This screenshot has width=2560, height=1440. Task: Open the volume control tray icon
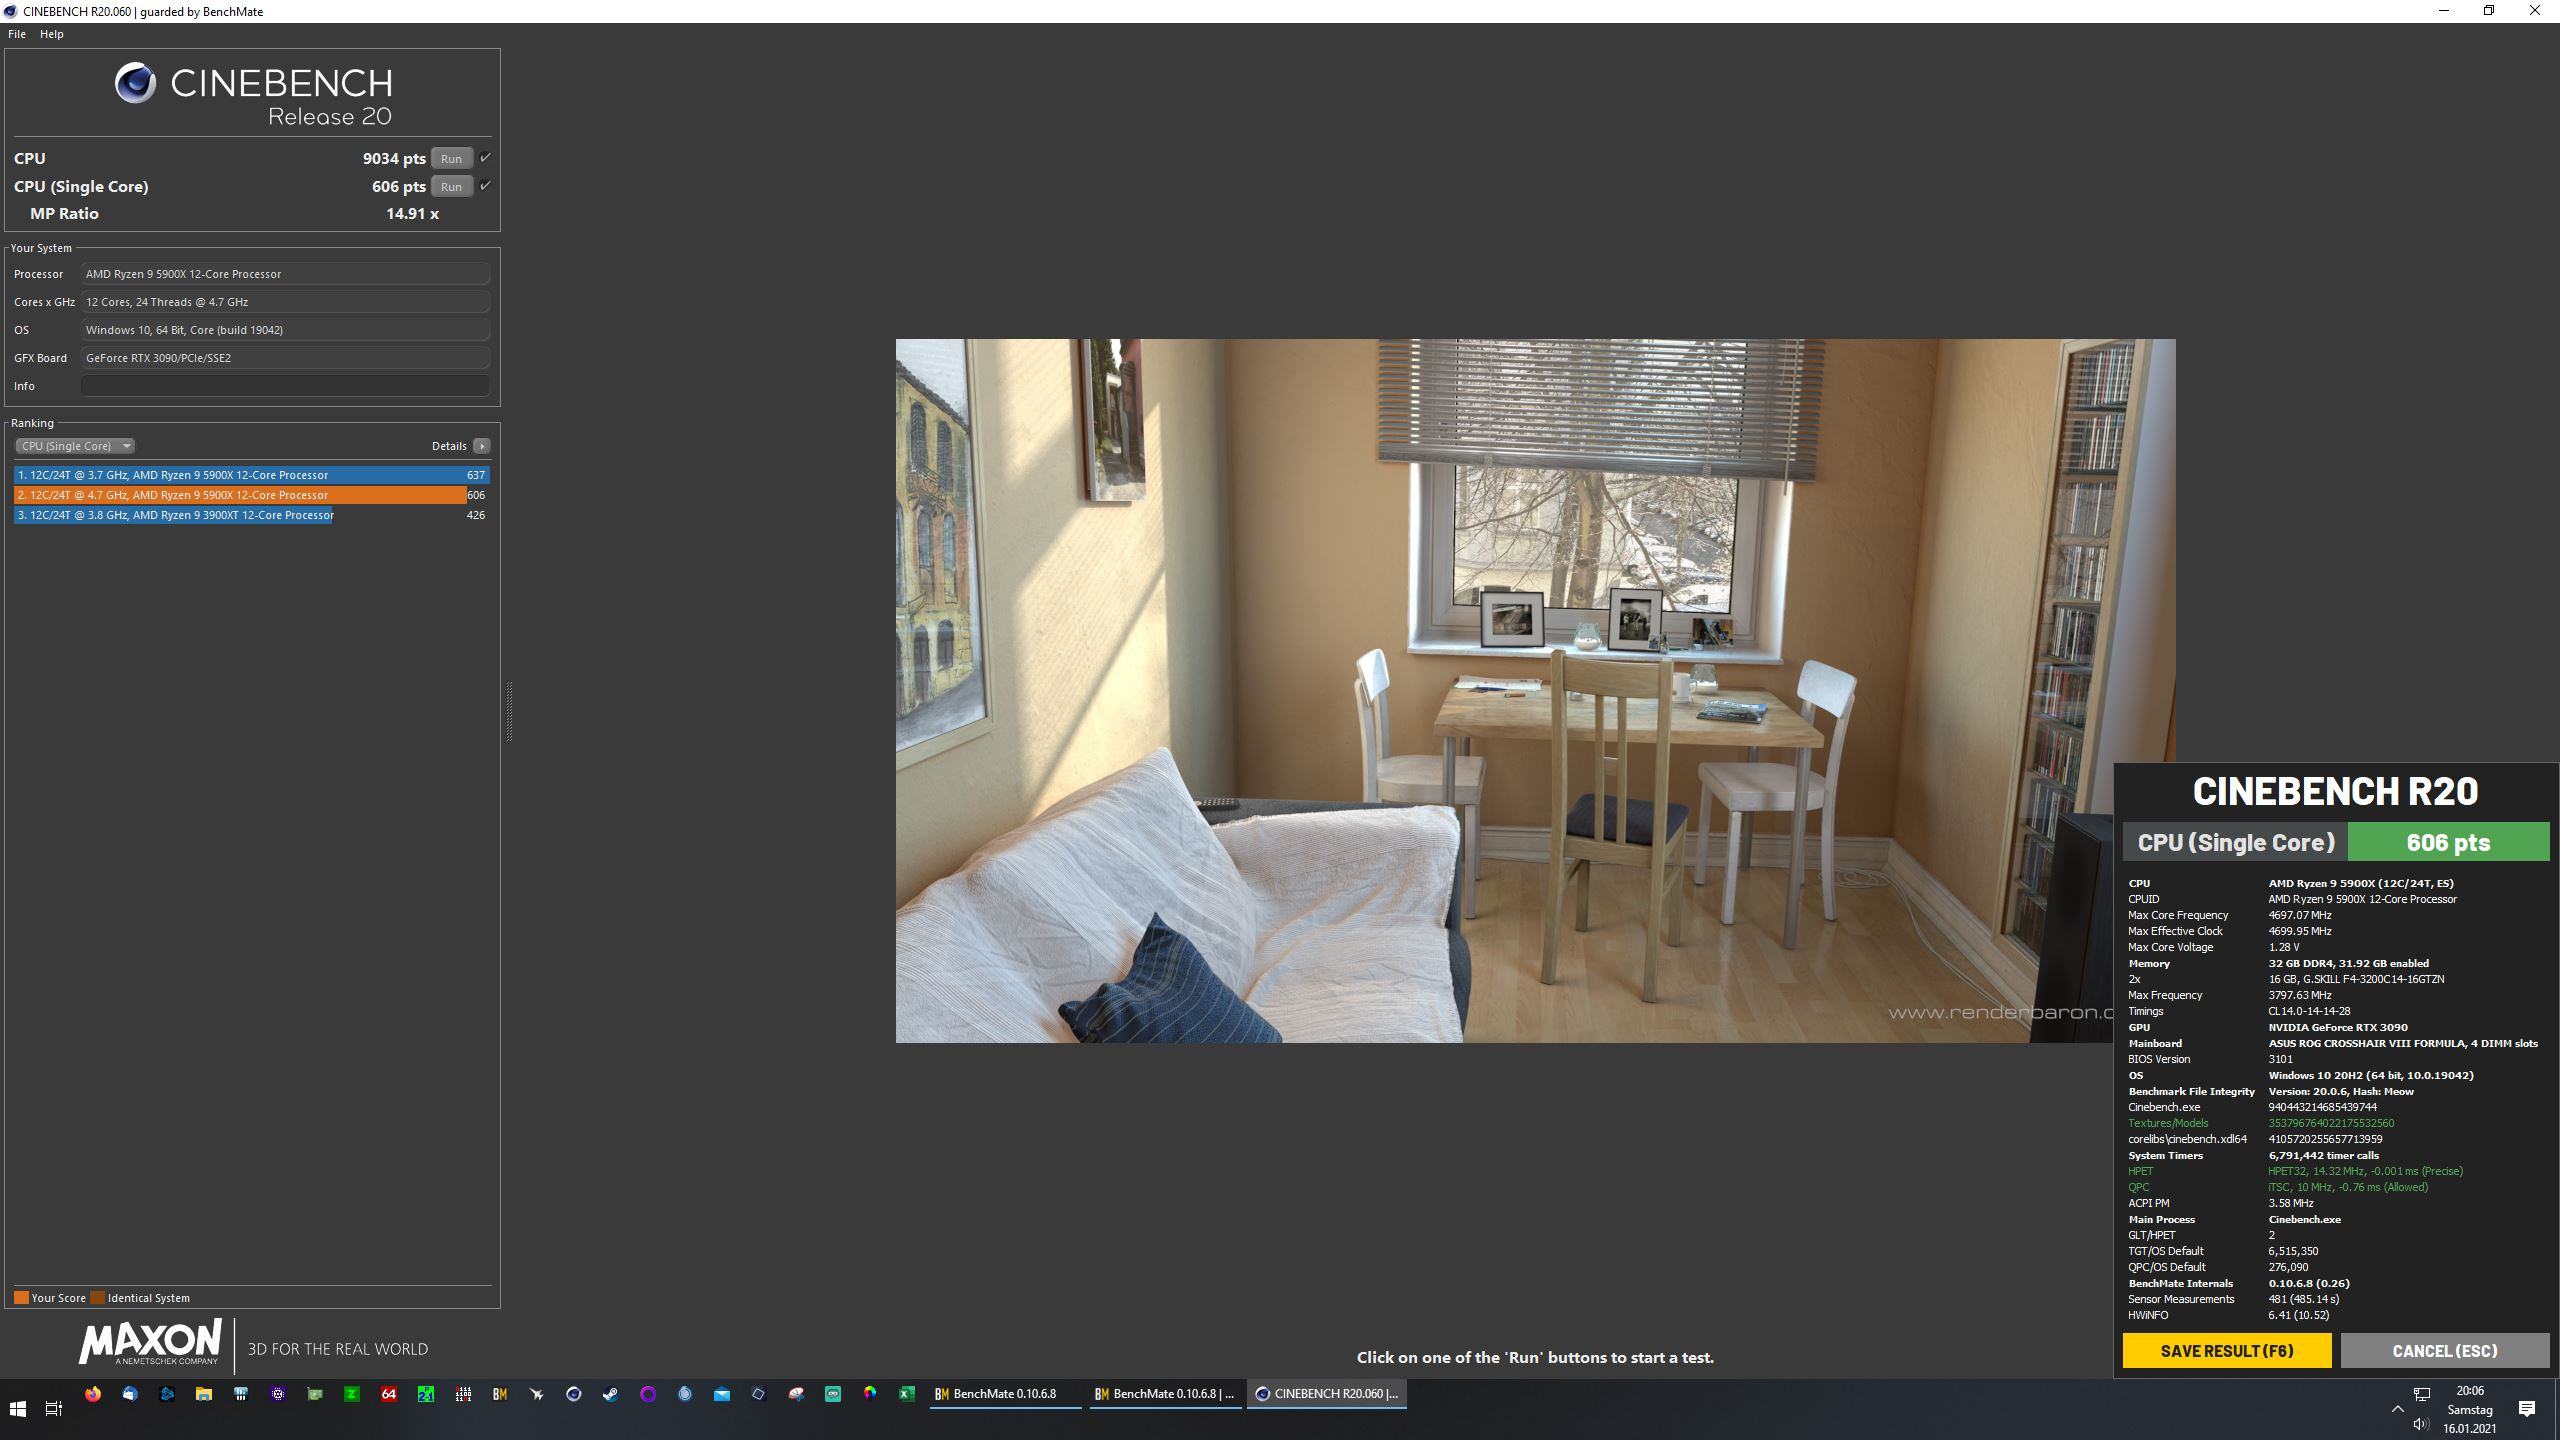[x=2421, y=1424]
